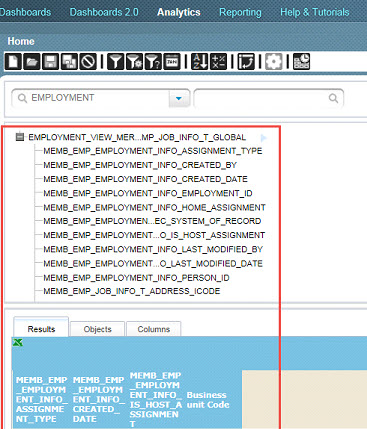Apply a filter with the plain funnel icon
Screen dimensions: 367x429
[x=115, y=62]
